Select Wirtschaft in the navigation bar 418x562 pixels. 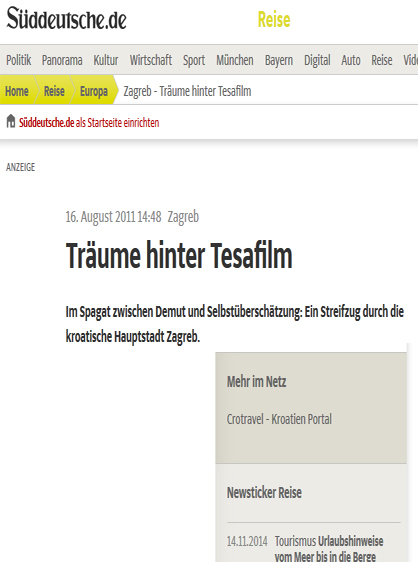[x=151, y=60]
